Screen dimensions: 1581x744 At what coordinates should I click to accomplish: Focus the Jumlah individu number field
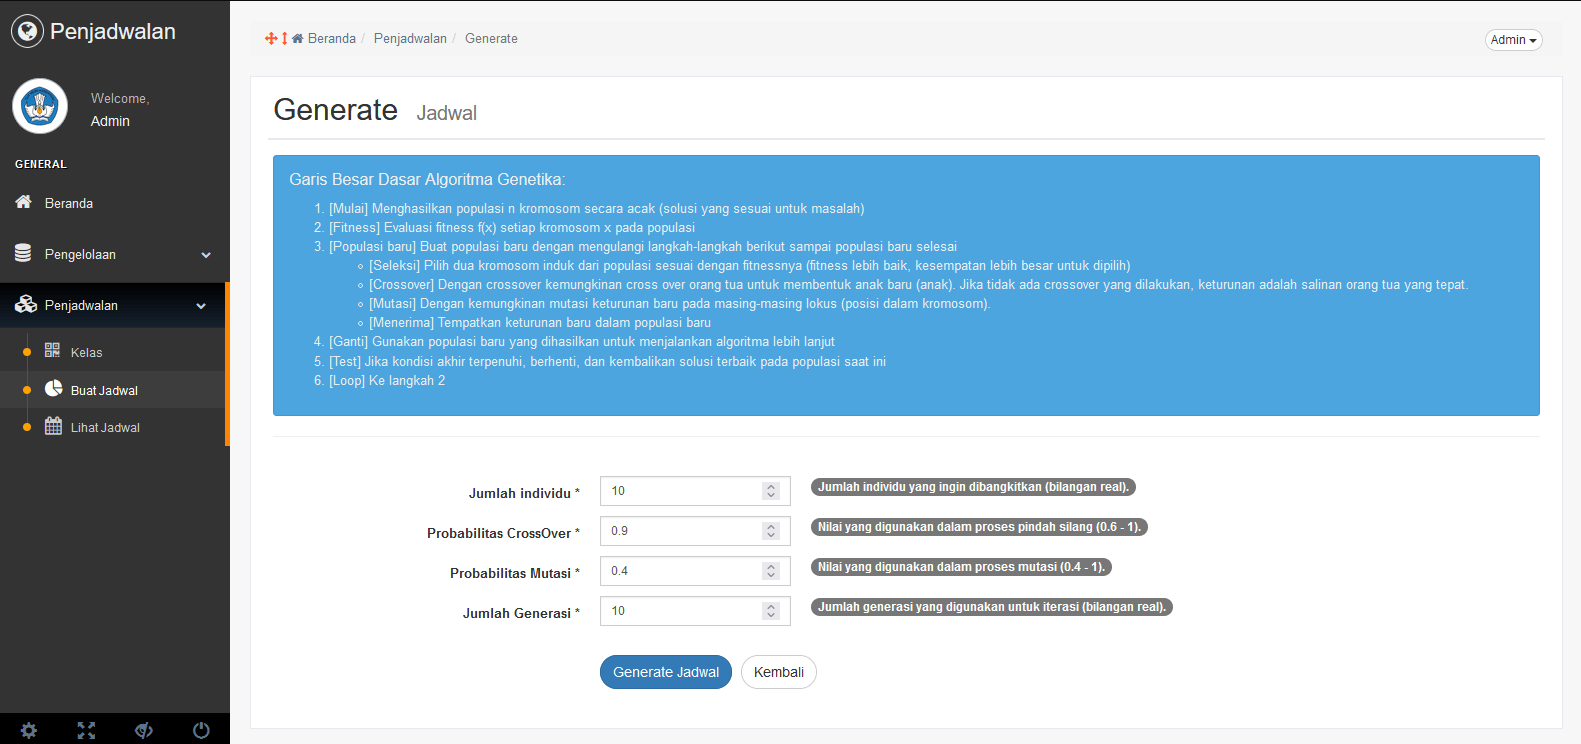[695, 491]
